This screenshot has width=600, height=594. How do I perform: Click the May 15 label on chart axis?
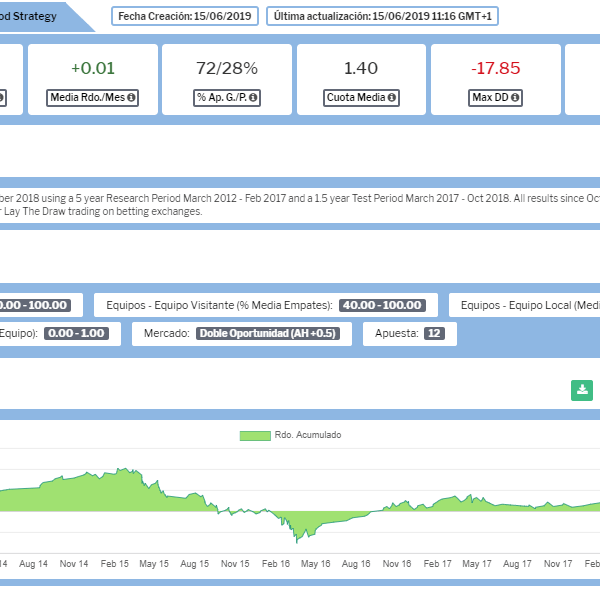[x=153, y=564]
